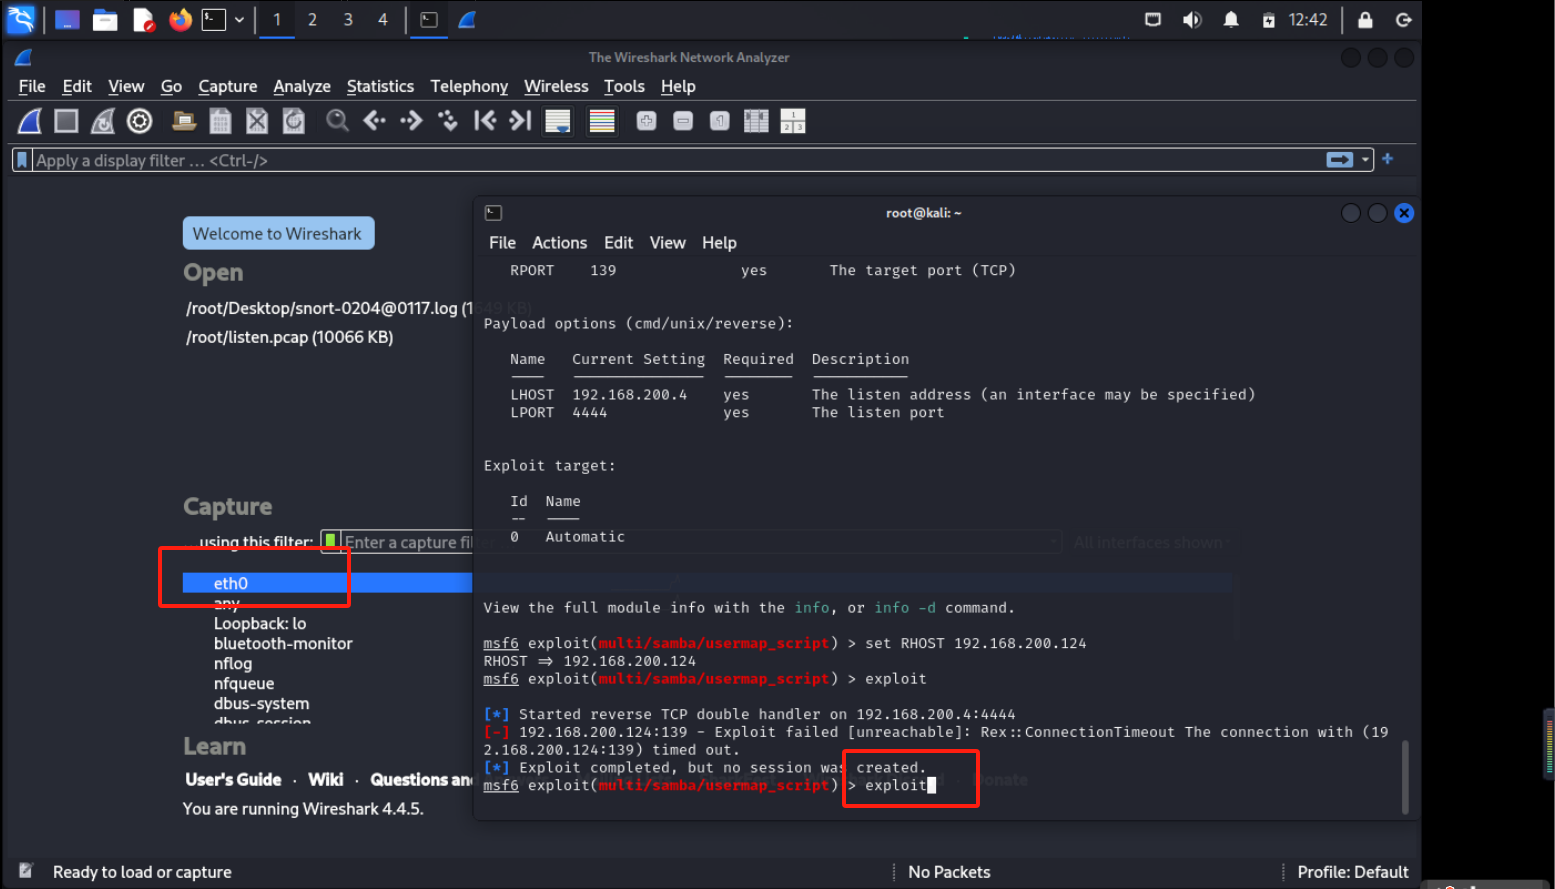Open file manager from the panel
The width and height of the screenshot is (1555, 889).
click(105, 19)
